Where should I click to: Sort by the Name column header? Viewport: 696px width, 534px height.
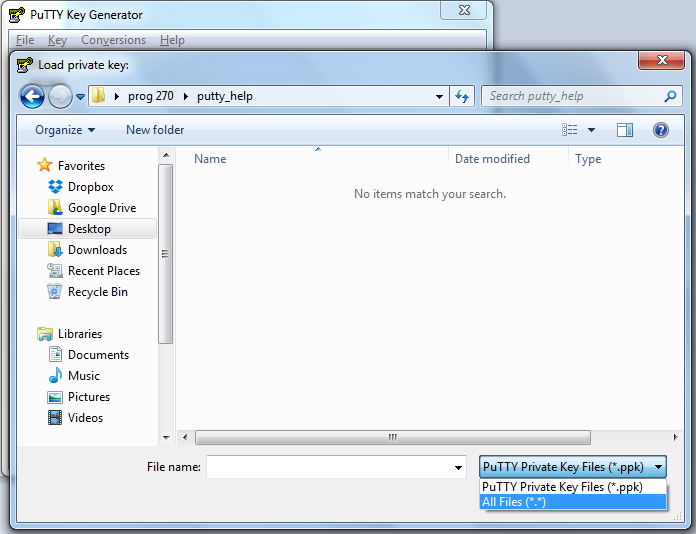pos(210,159)
